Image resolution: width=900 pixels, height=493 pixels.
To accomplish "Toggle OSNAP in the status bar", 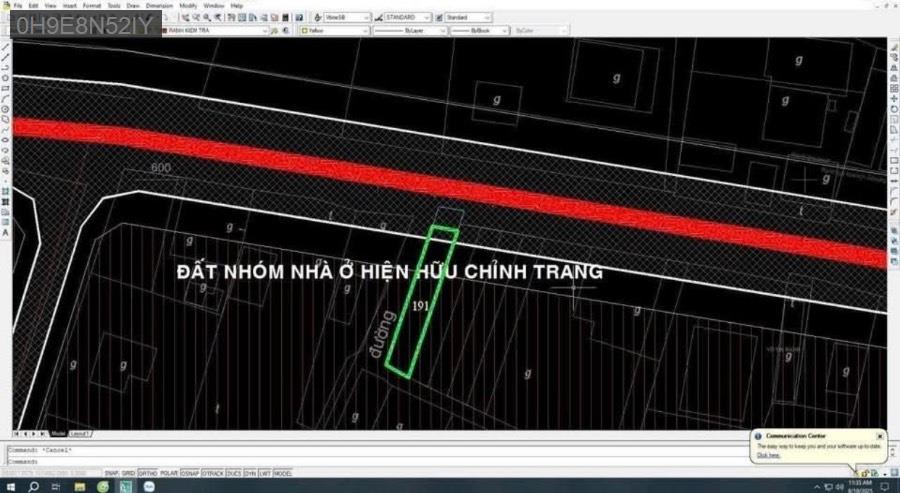I will coord(191,473).
